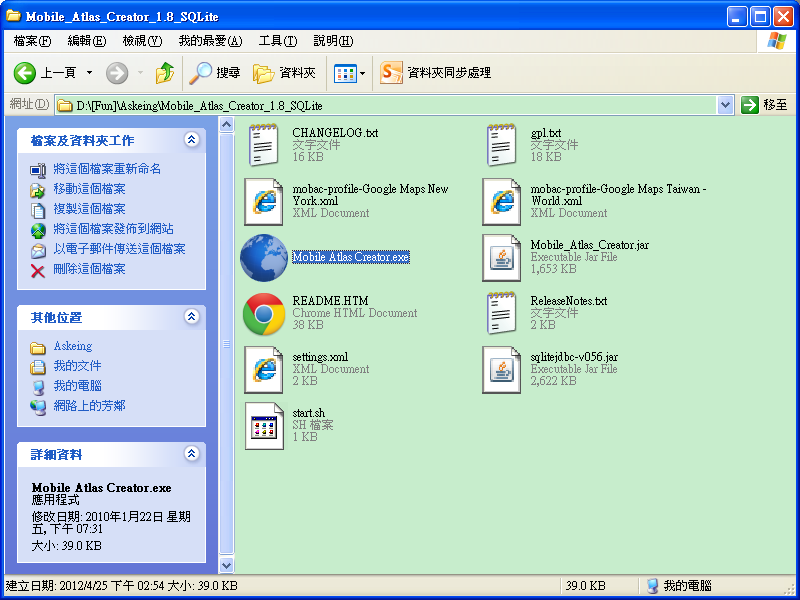The height and width of the screenshot is (600, 800).
Task: Open the 工具(T) menu
Action: point(278,41)
